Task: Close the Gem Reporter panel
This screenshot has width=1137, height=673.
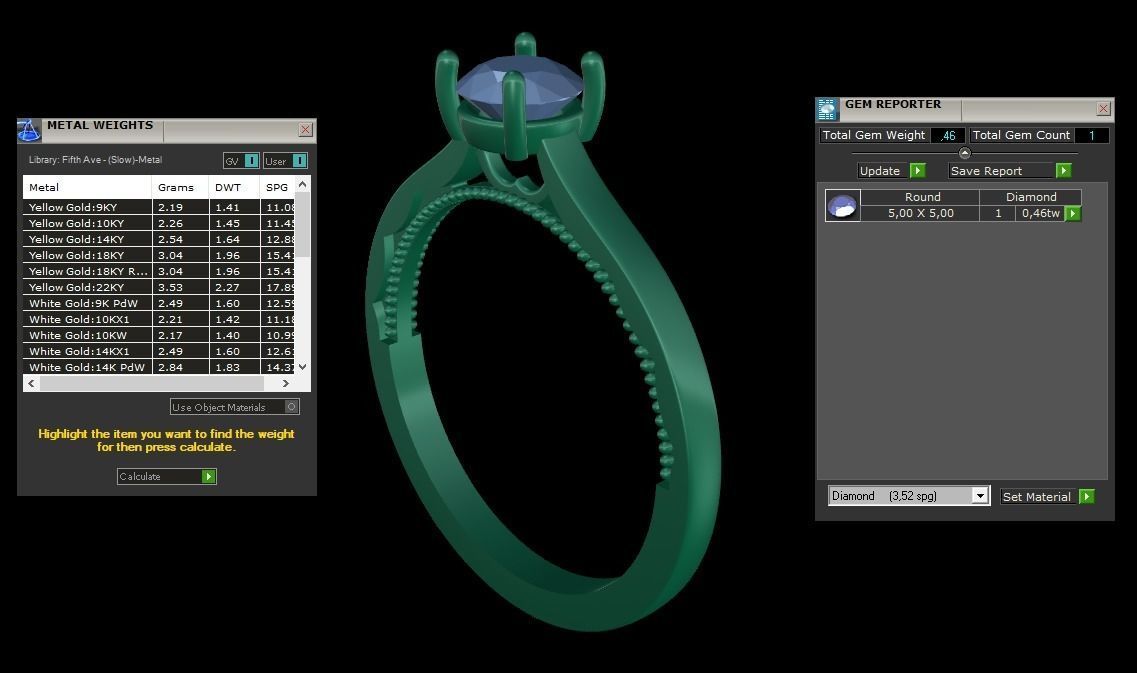Action: pos(1103,109)
